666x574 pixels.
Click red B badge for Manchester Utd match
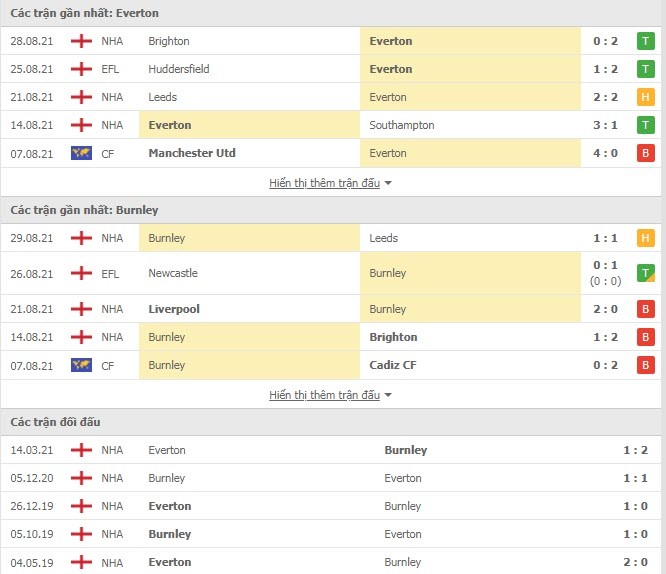click(x=646, y=153)
